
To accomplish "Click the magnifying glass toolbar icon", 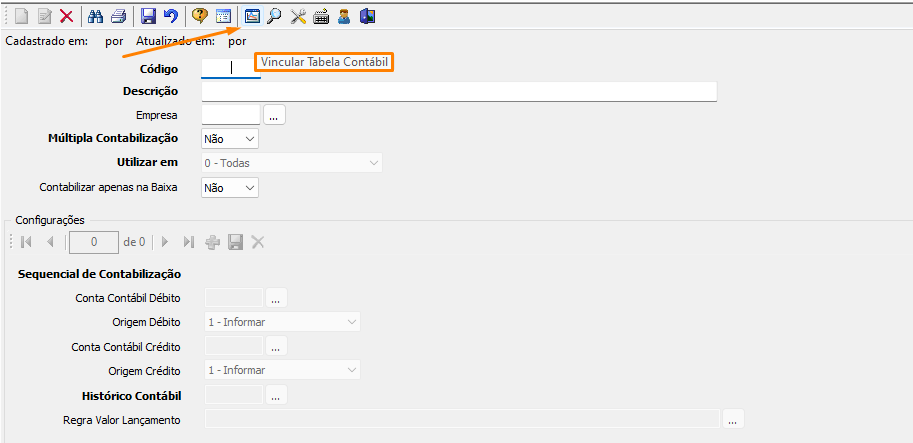I will (x=274, y=17).
